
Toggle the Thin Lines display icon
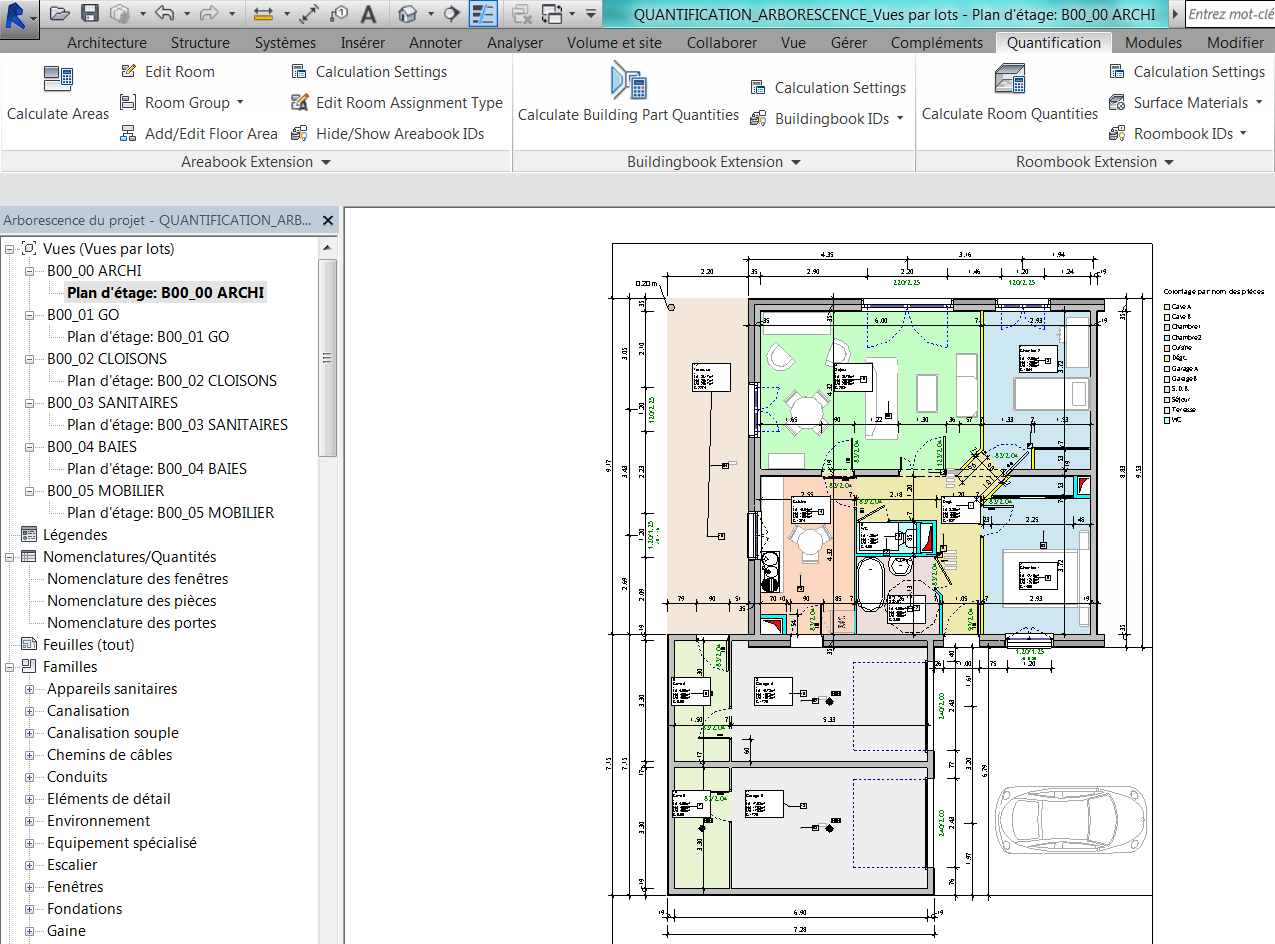pos(483,14)
